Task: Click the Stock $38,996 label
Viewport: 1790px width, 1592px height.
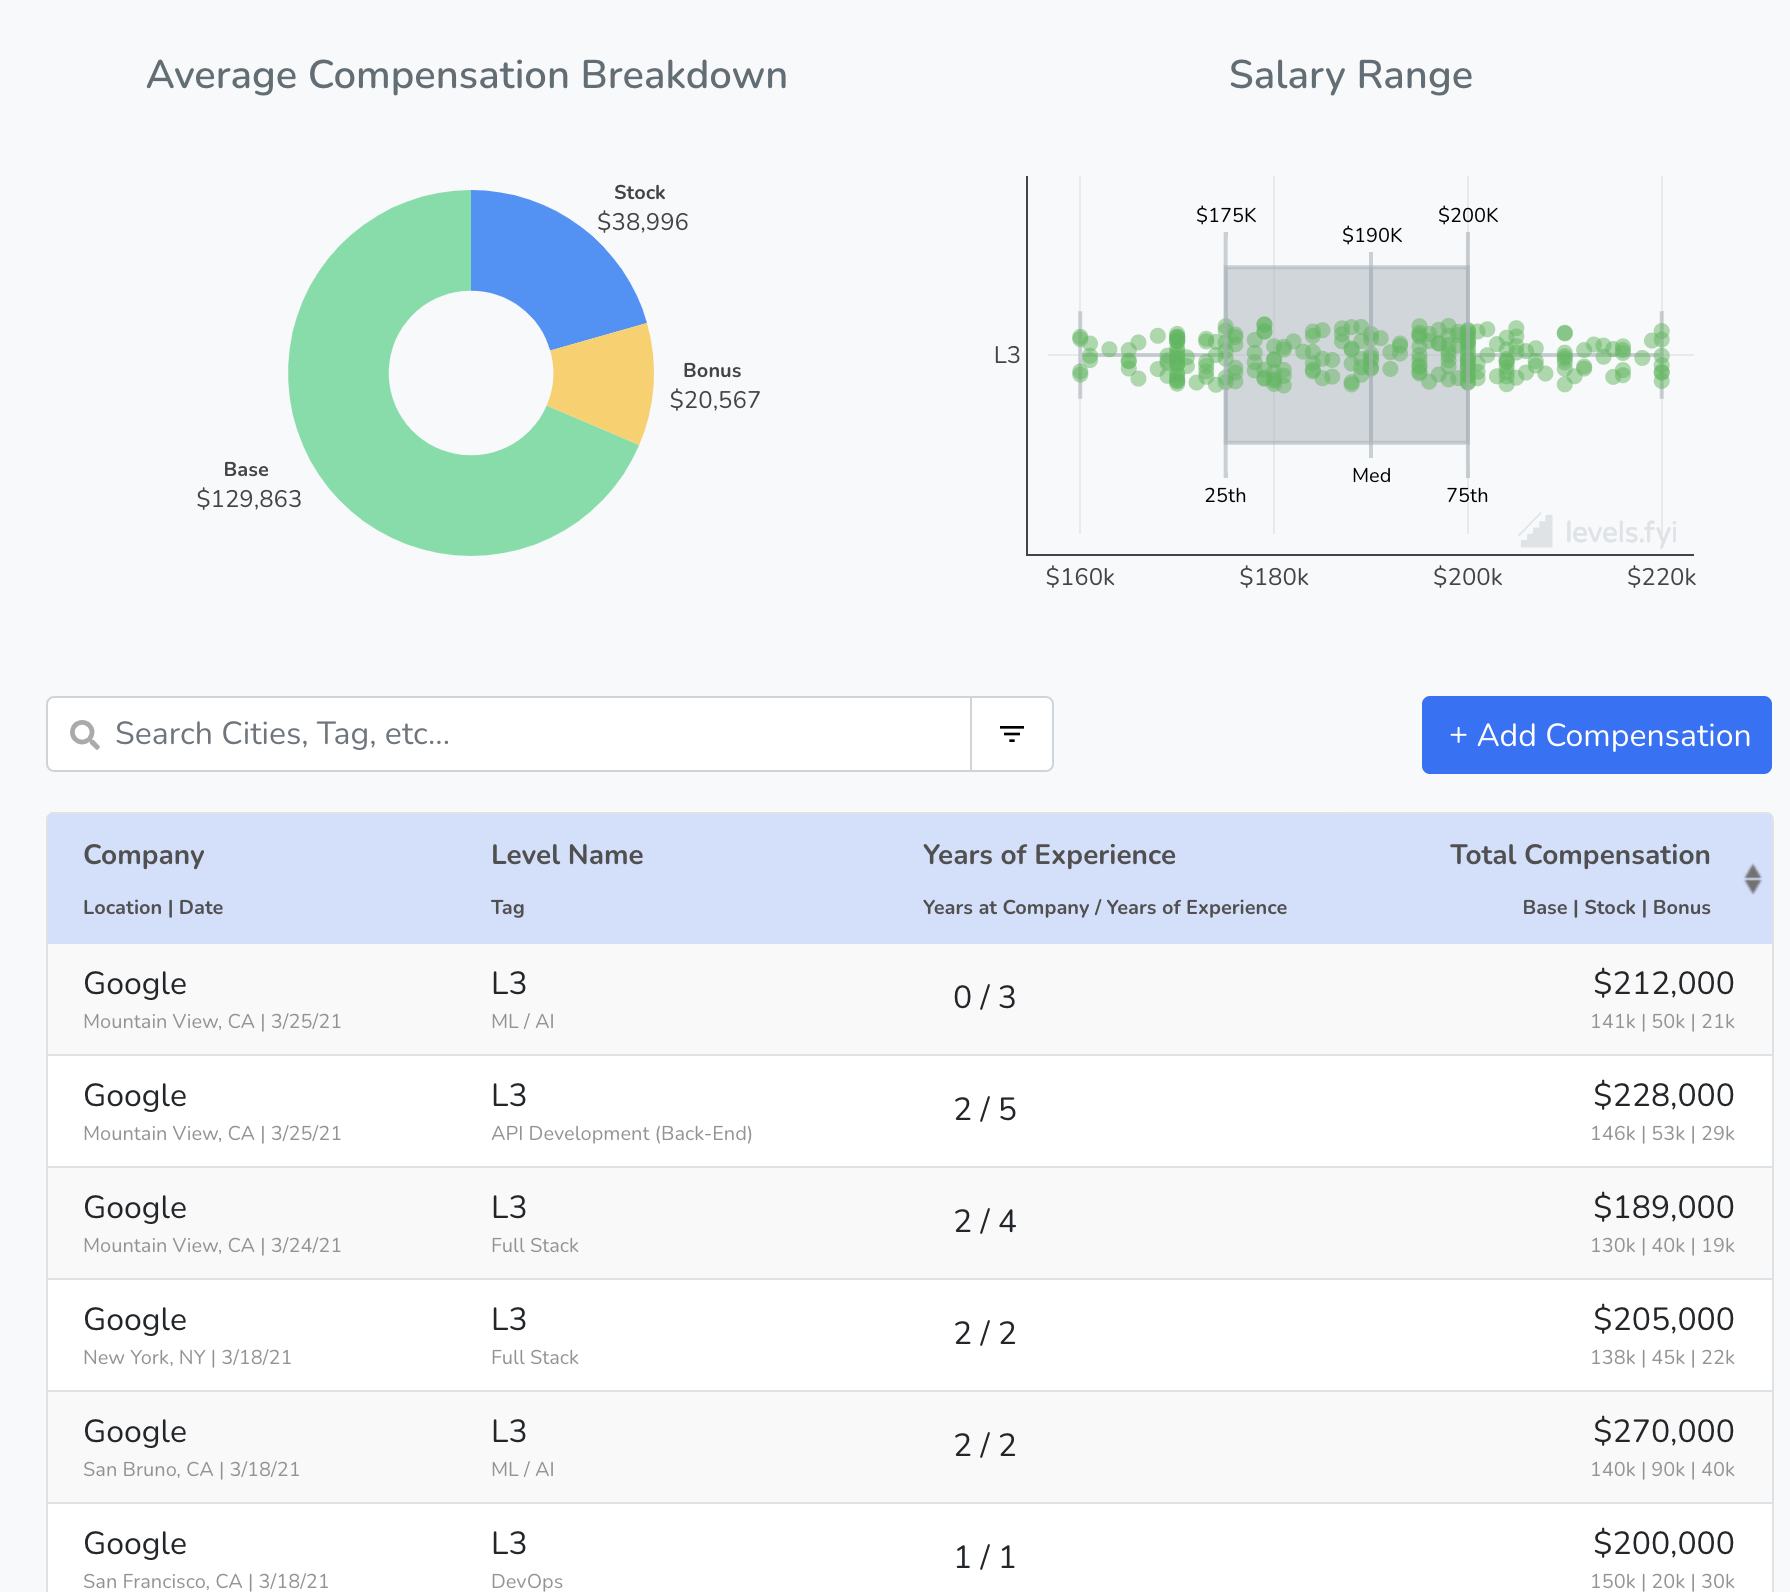Action: [x=642, y=208]
